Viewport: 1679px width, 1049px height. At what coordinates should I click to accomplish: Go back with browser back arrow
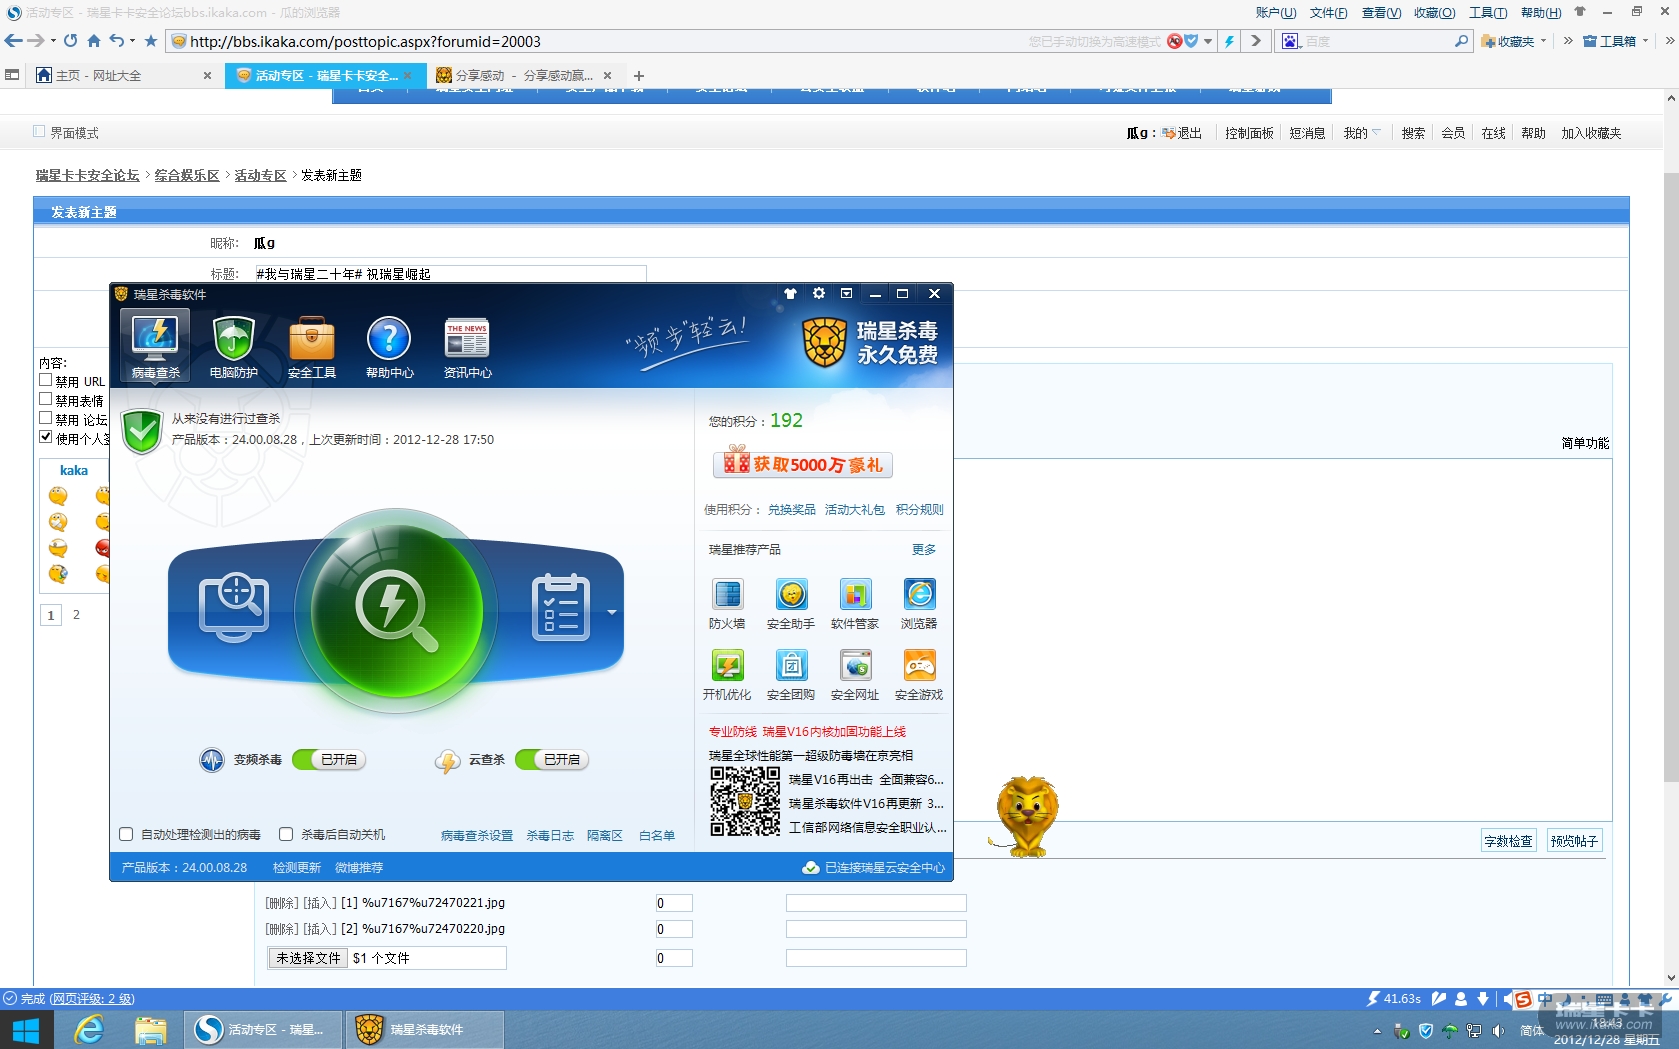(x=13, y=41)
